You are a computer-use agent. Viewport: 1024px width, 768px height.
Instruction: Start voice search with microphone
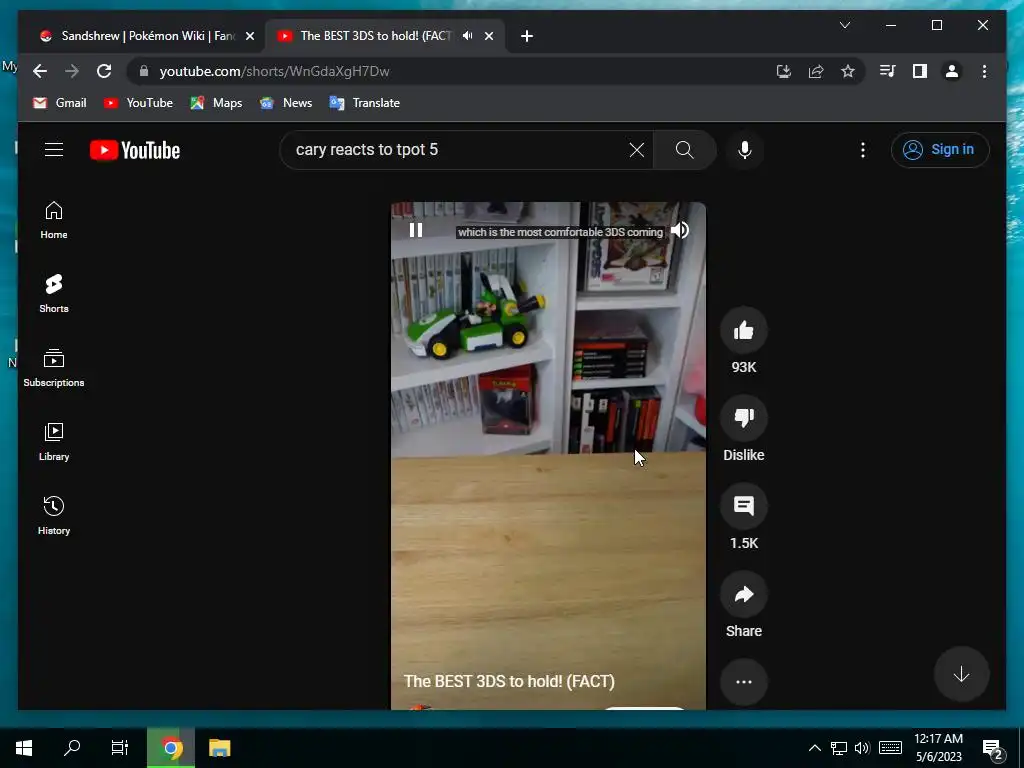(744, 150)
